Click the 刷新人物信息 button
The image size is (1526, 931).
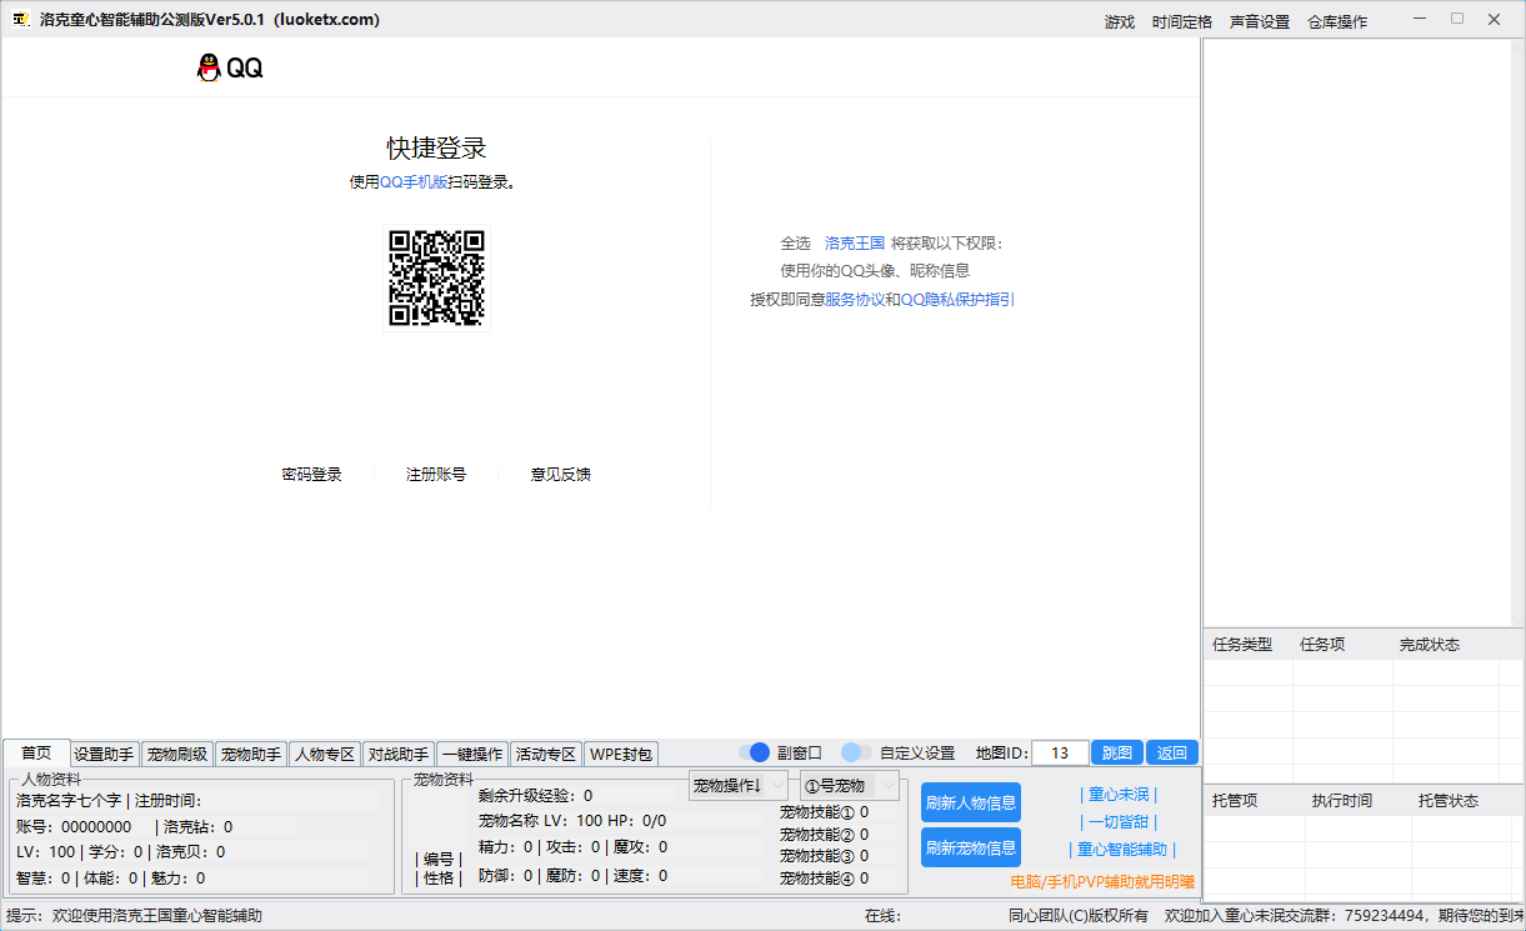(969, 802)
